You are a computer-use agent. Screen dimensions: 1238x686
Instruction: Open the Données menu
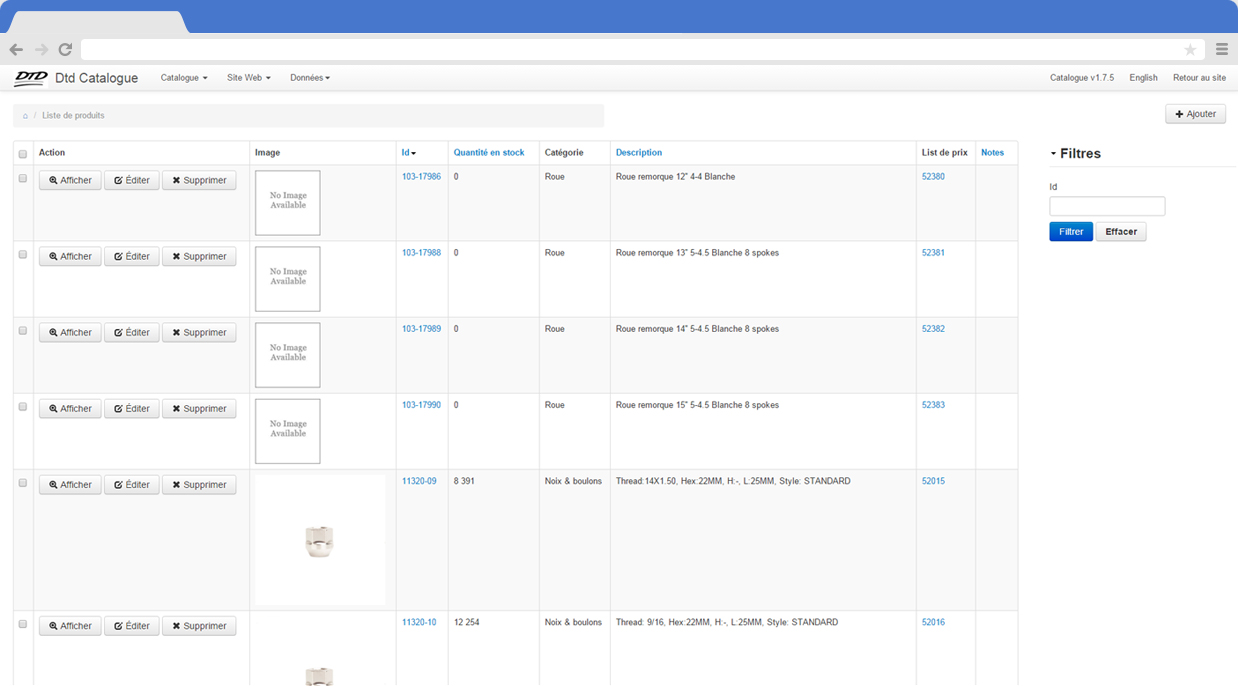(x=309, y=78)
